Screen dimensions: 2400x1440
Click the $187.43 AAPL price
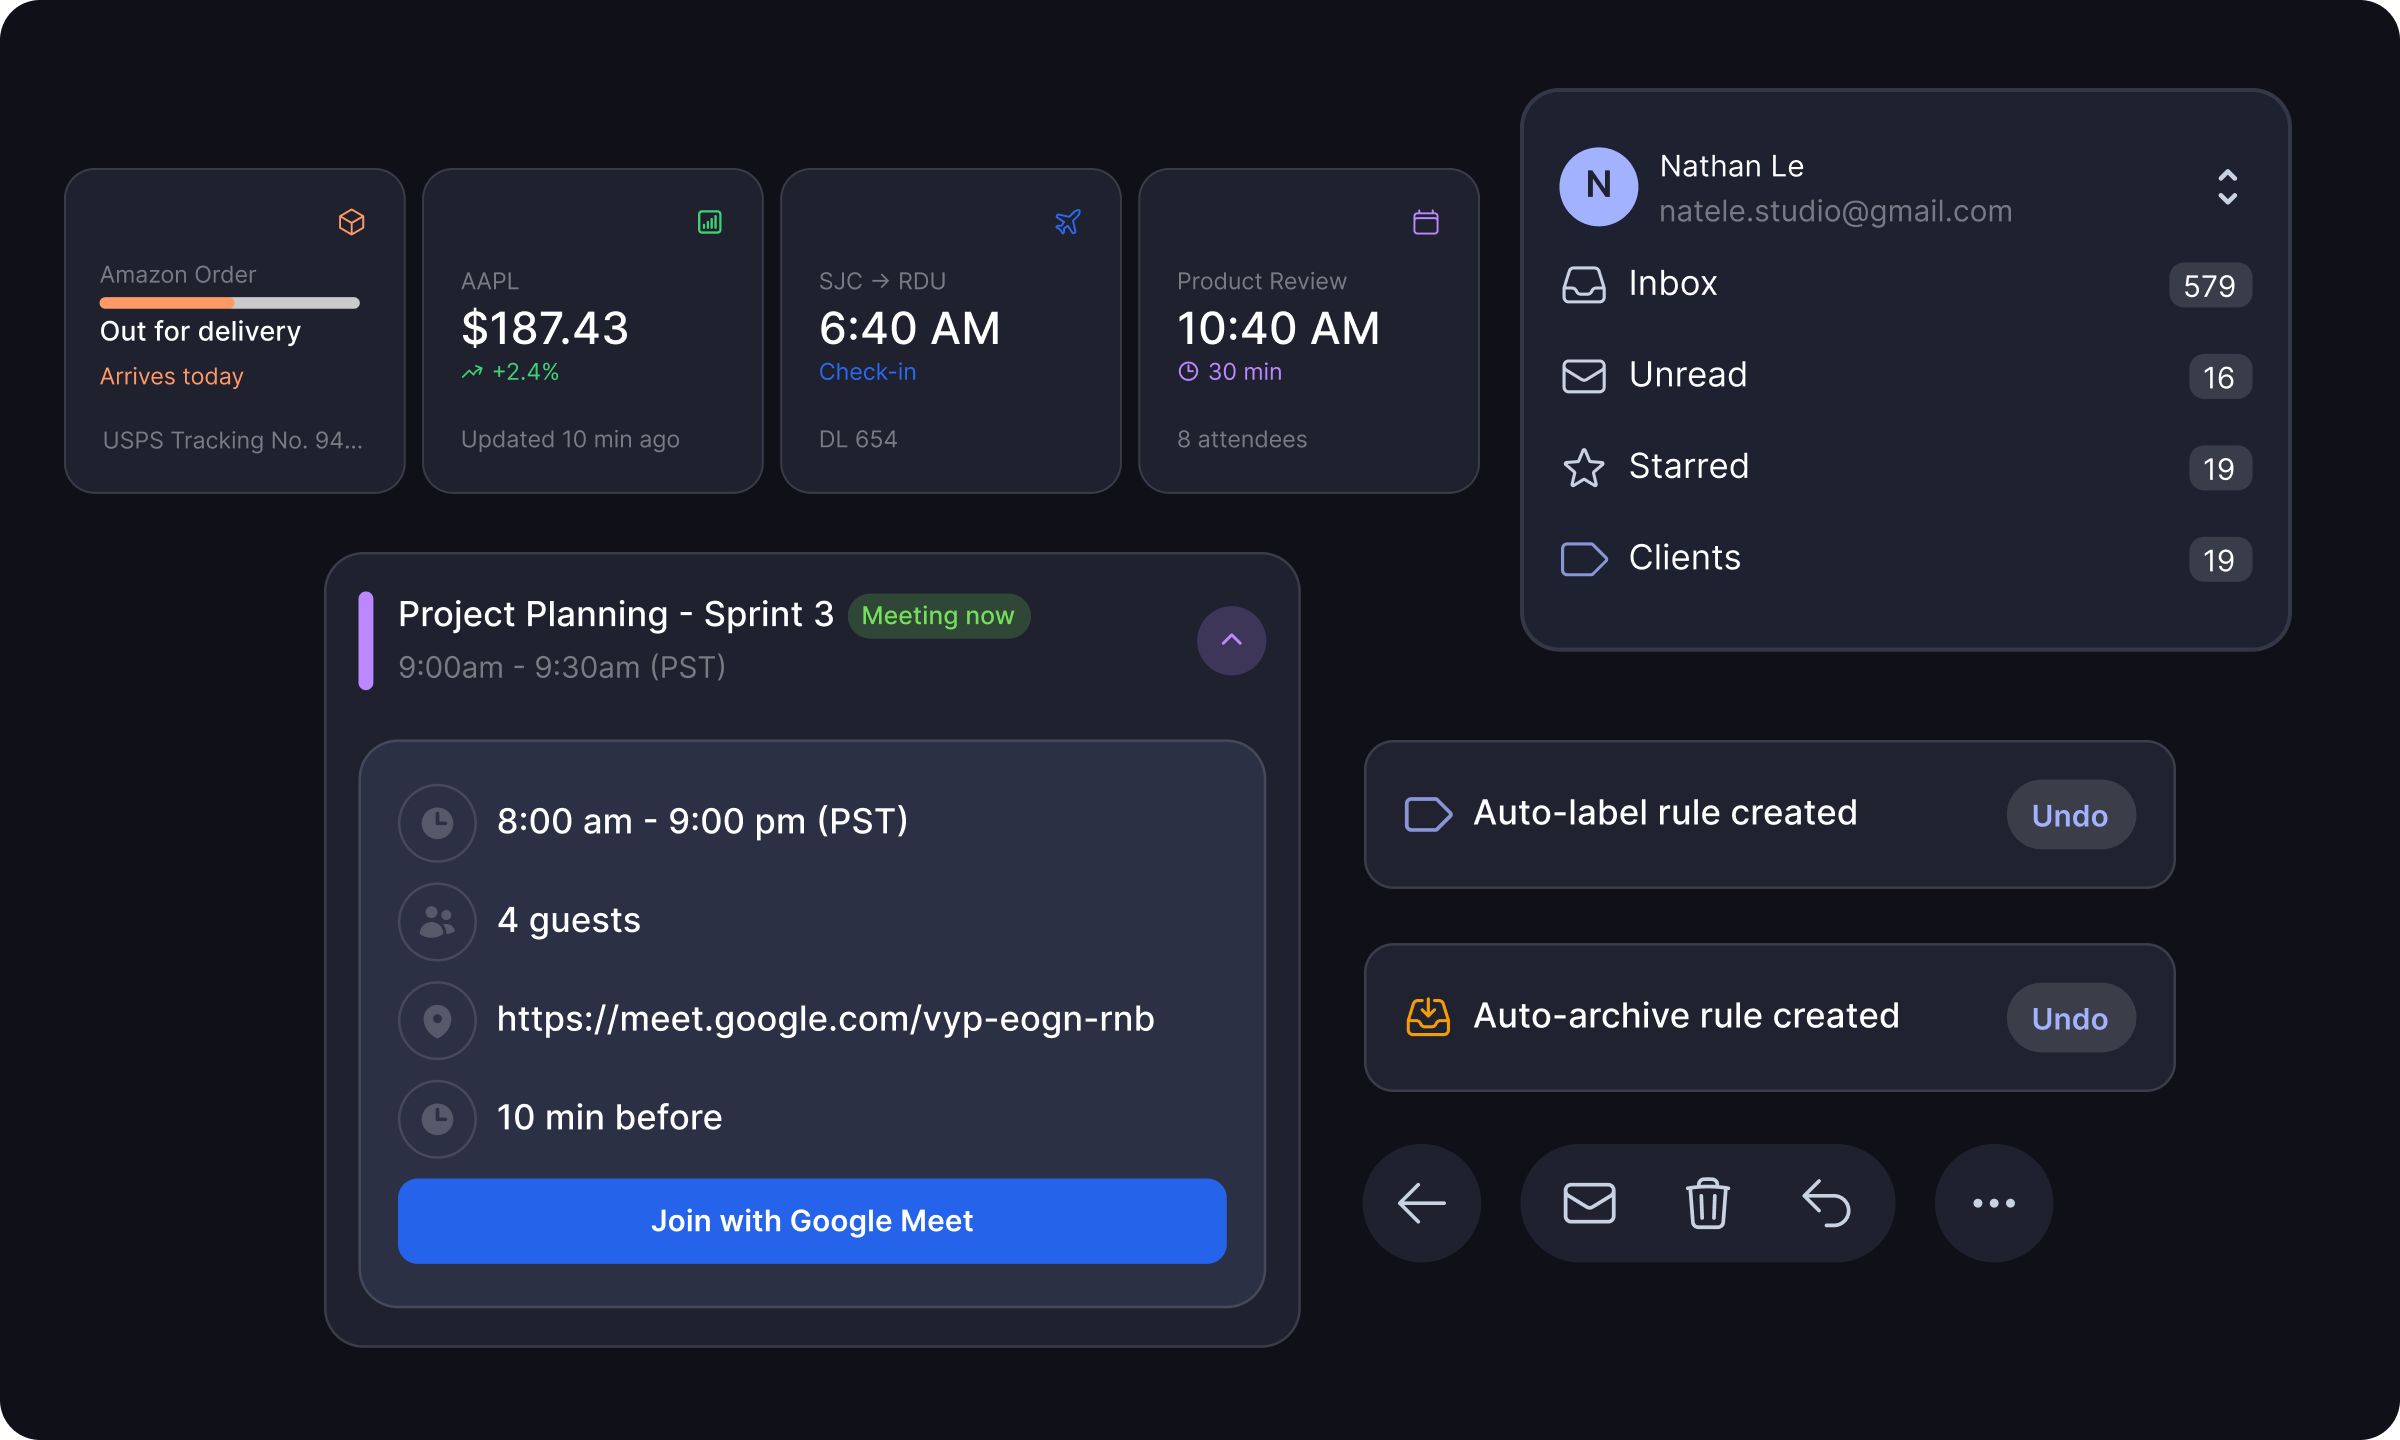pos(545,328)
